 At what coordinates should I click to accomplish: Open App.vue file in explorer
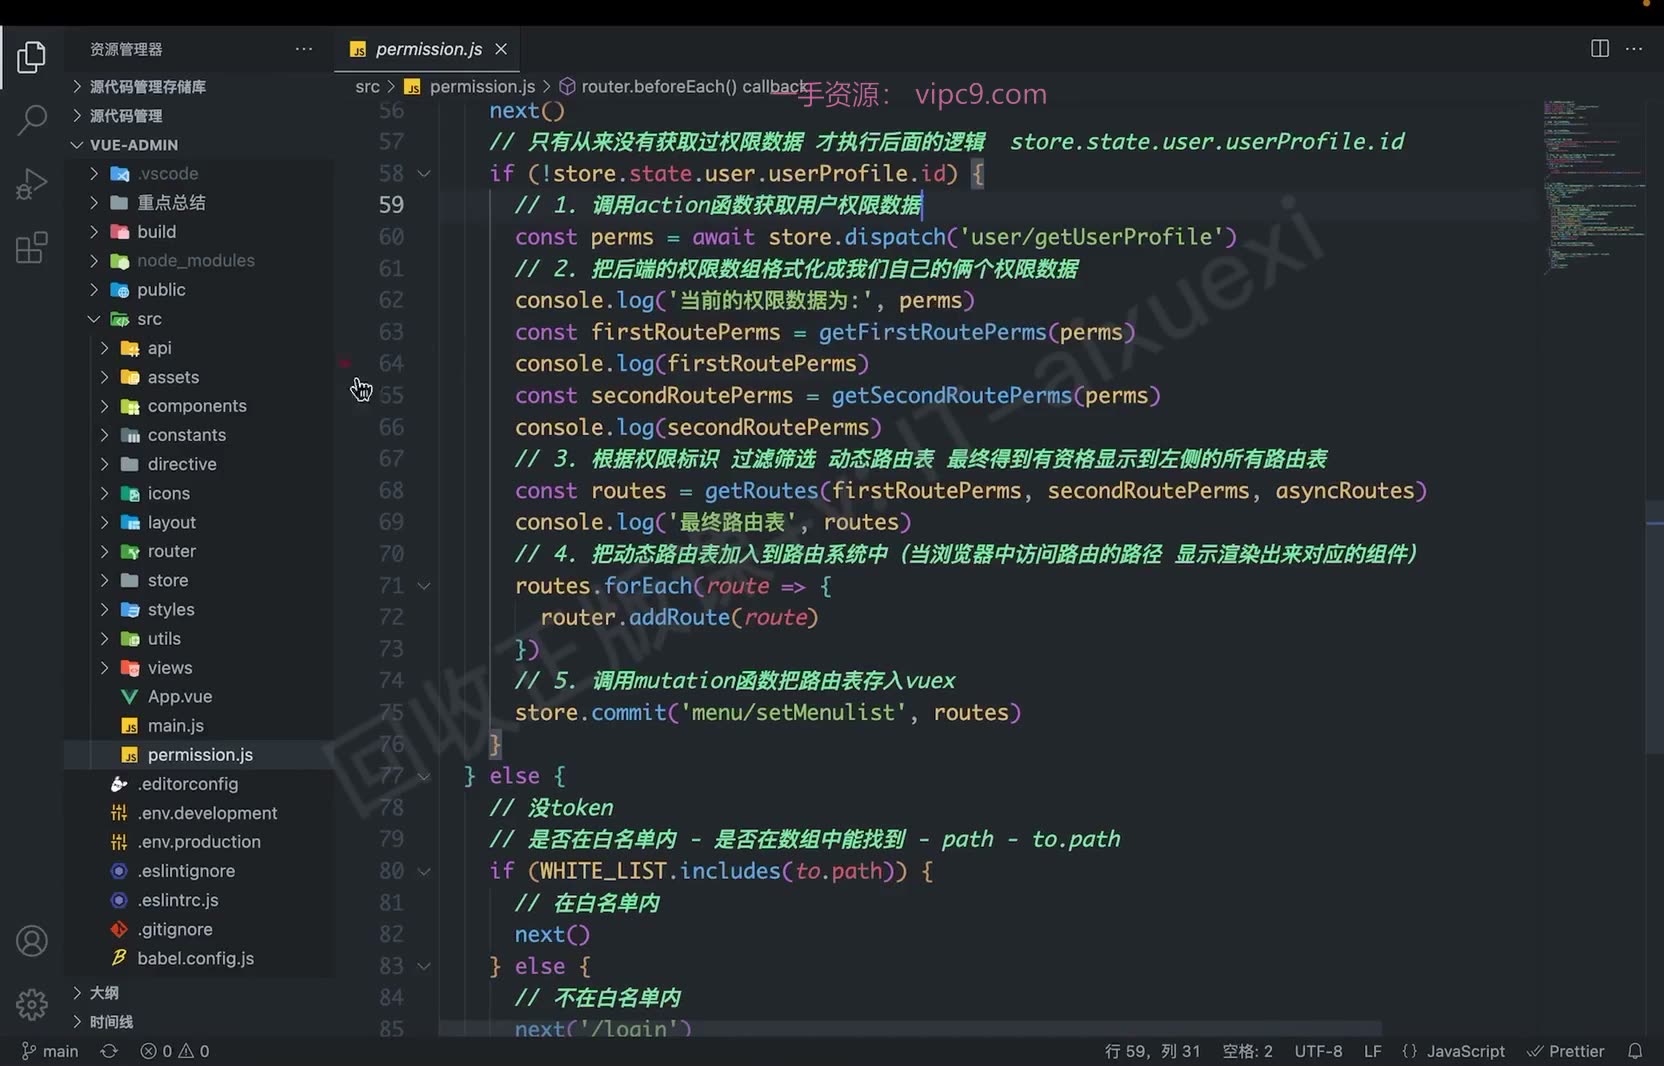(180, 696)
